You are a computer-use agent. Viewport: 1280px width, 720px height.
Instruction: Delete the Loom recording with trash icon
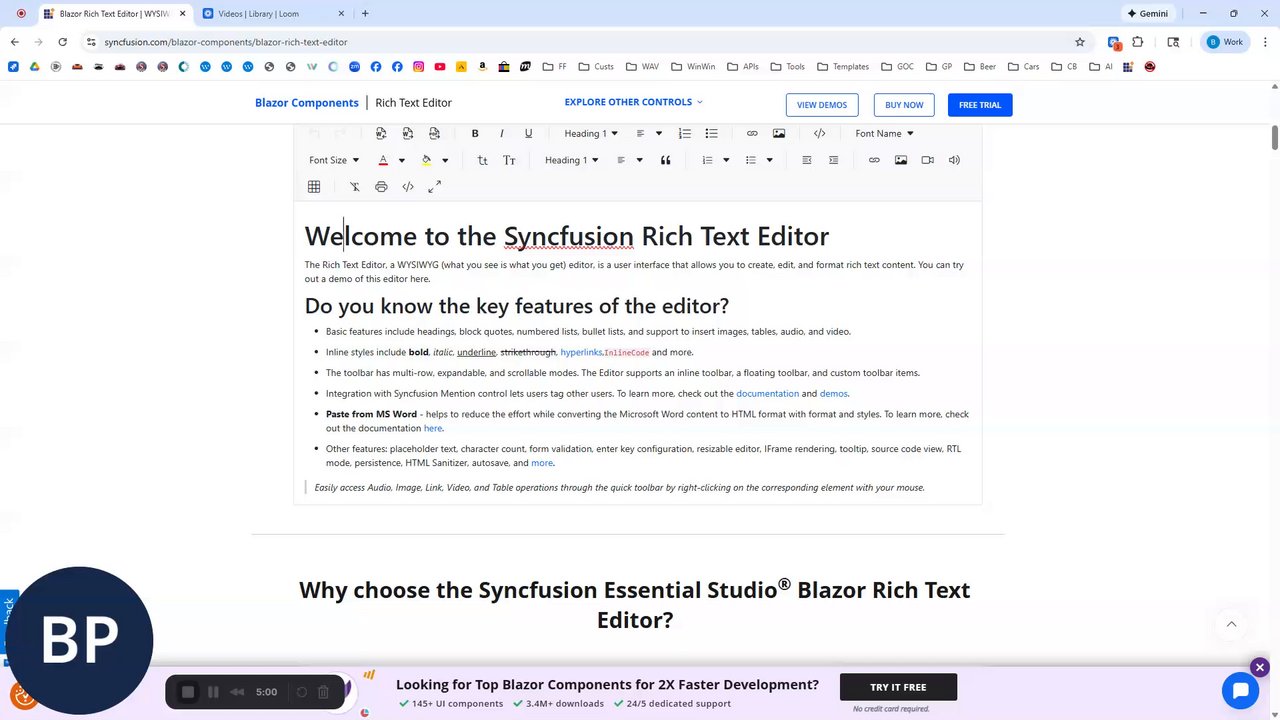pos(323,692)
